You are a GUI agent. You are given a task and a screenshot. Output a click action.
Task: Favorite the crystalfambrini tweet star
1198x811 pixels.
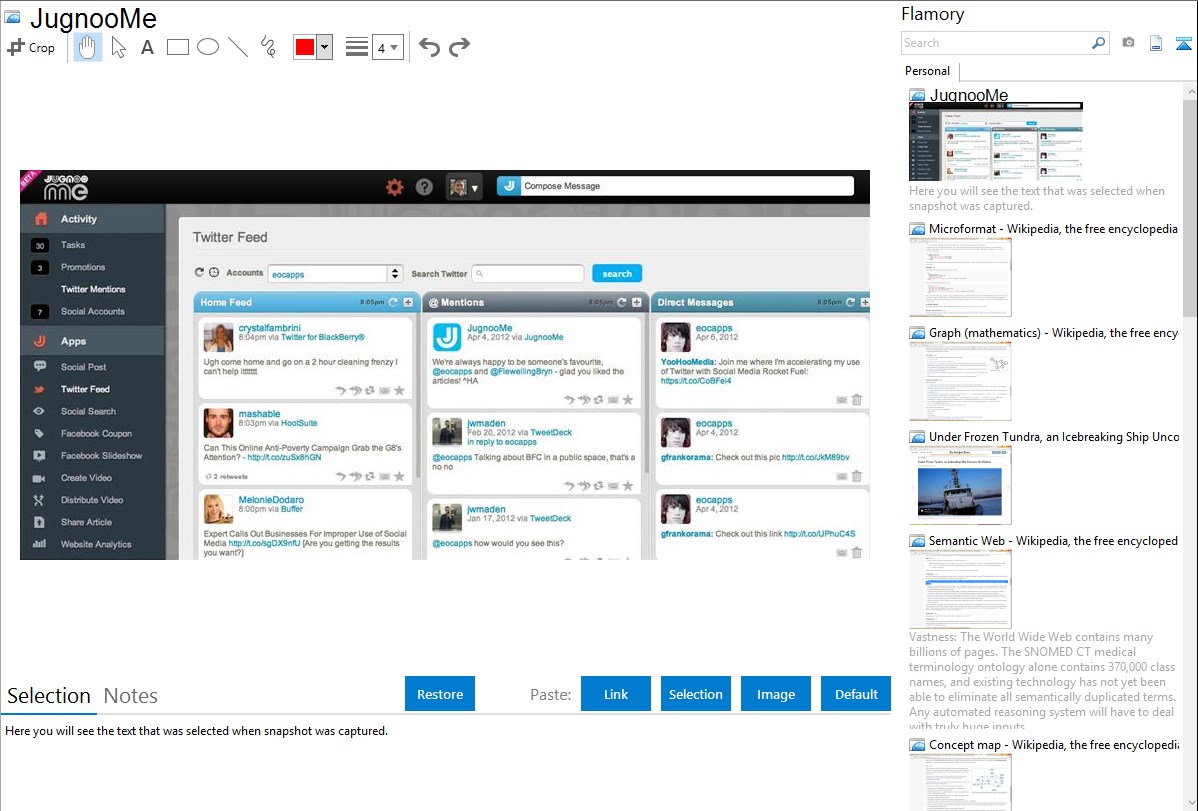(x=399, y=391)
